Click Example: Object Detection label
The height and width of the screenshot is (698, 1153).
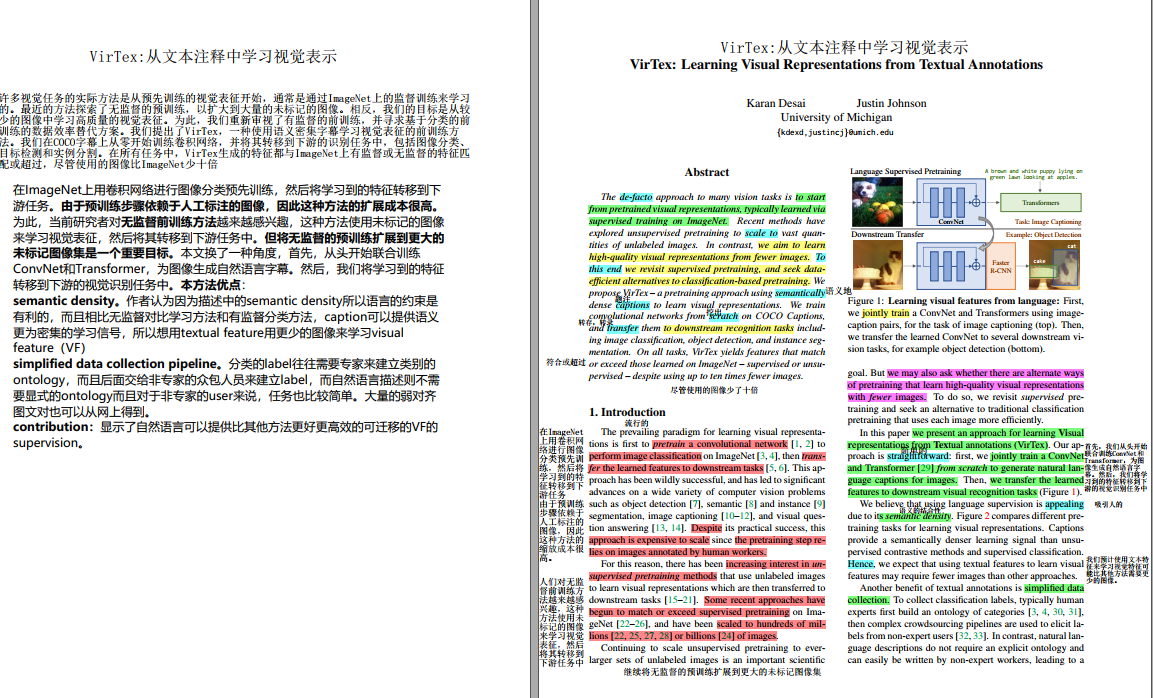[x=1043, y=235]
